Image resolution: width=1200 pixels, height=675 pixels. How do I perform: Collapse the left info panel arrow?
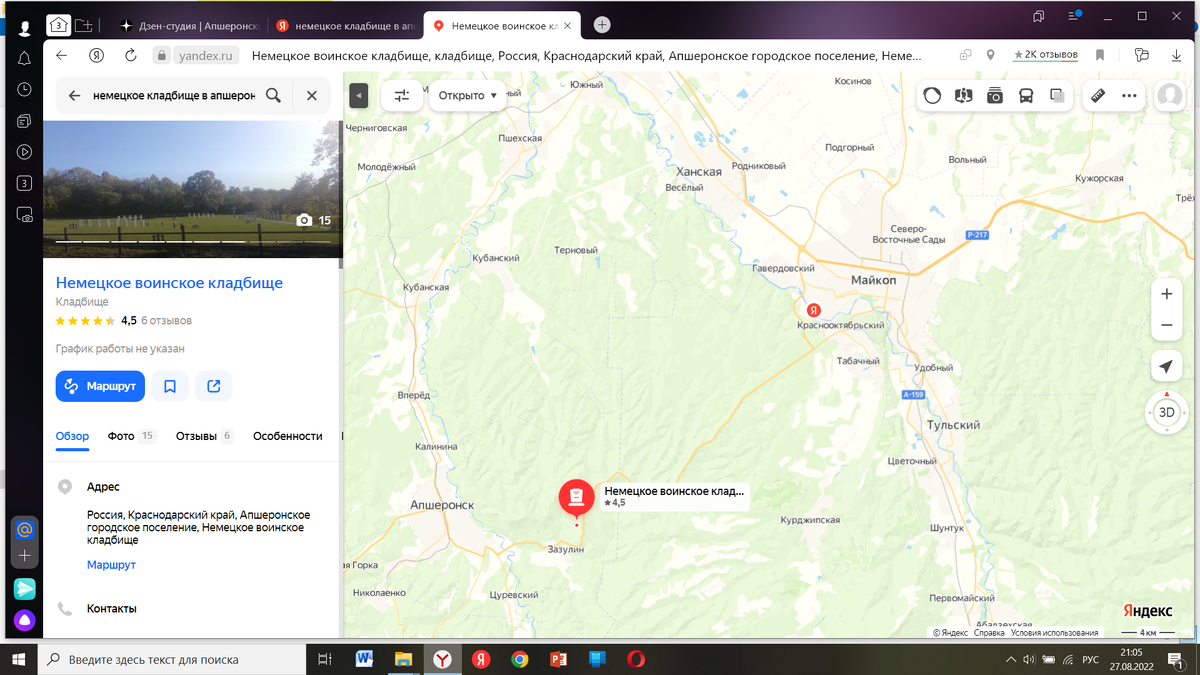(359, 96)
